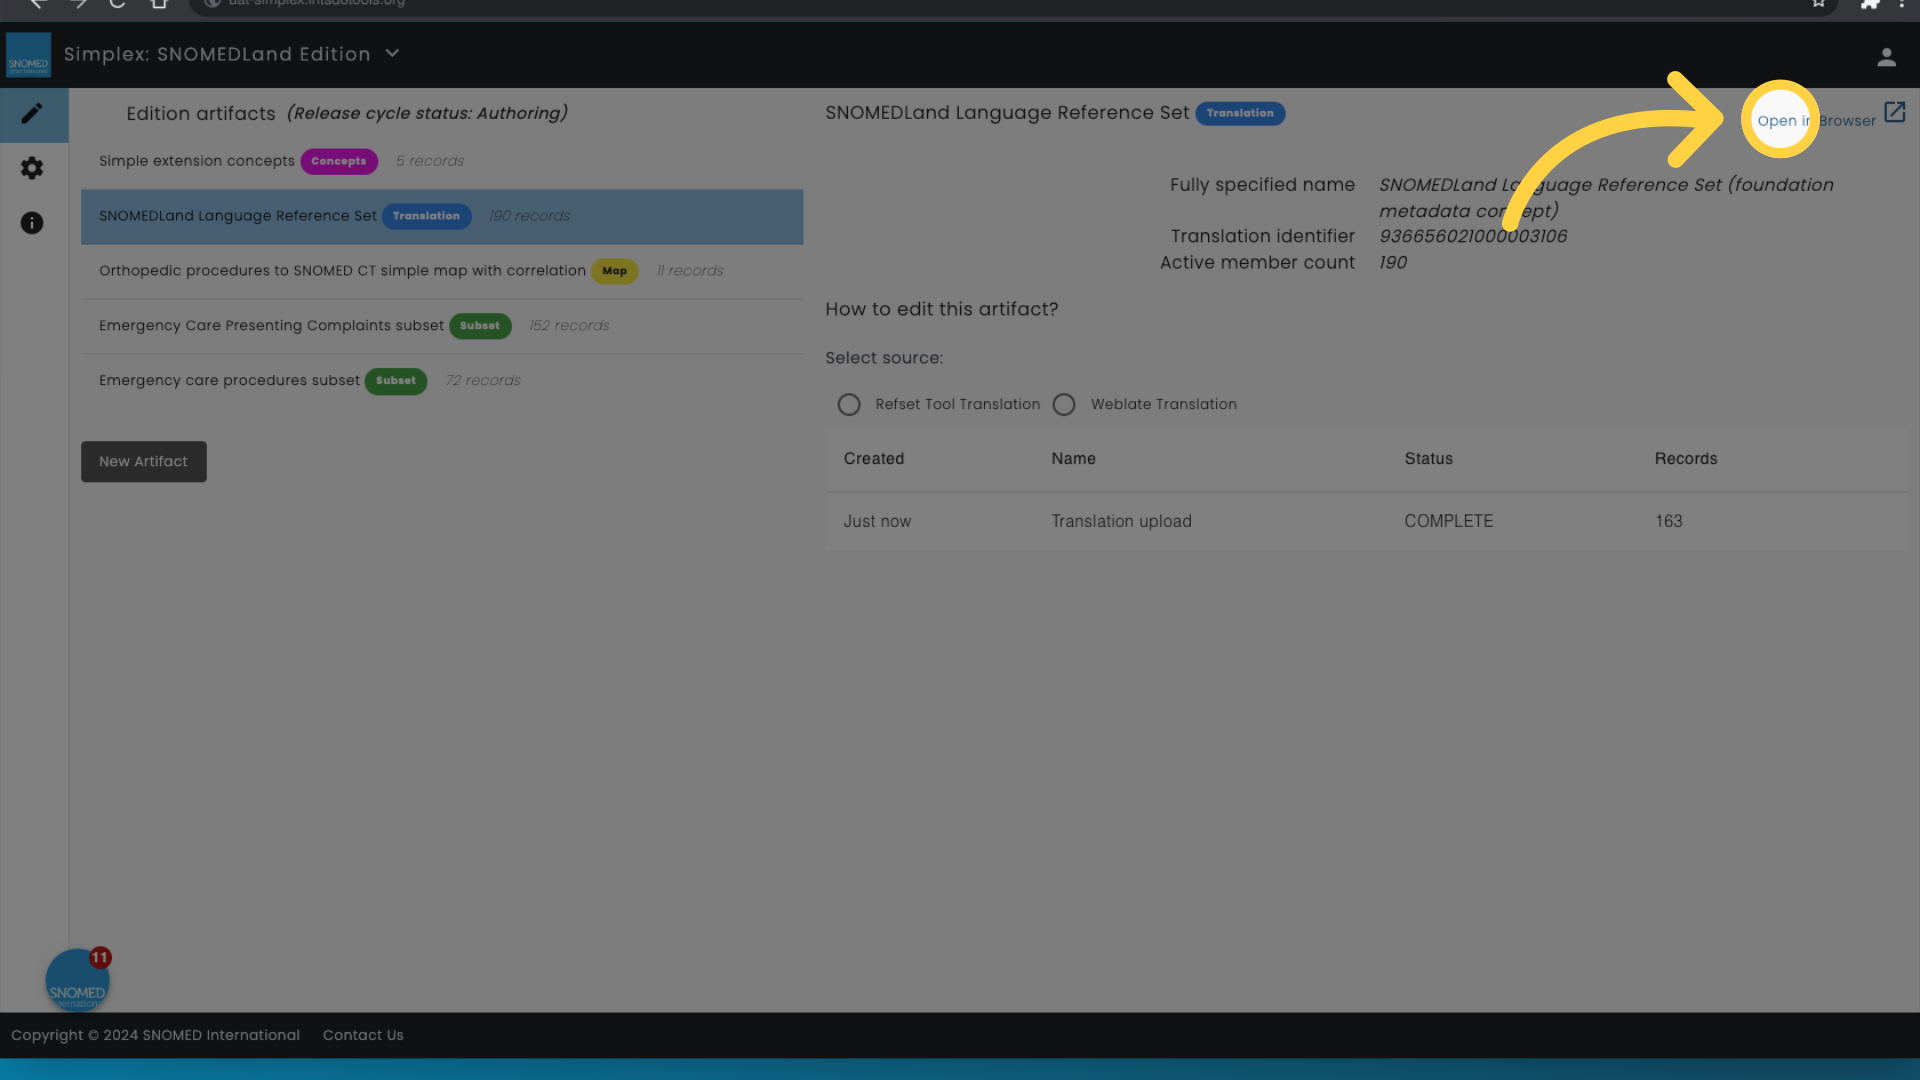Click the browser back arrow

[38, 4]
